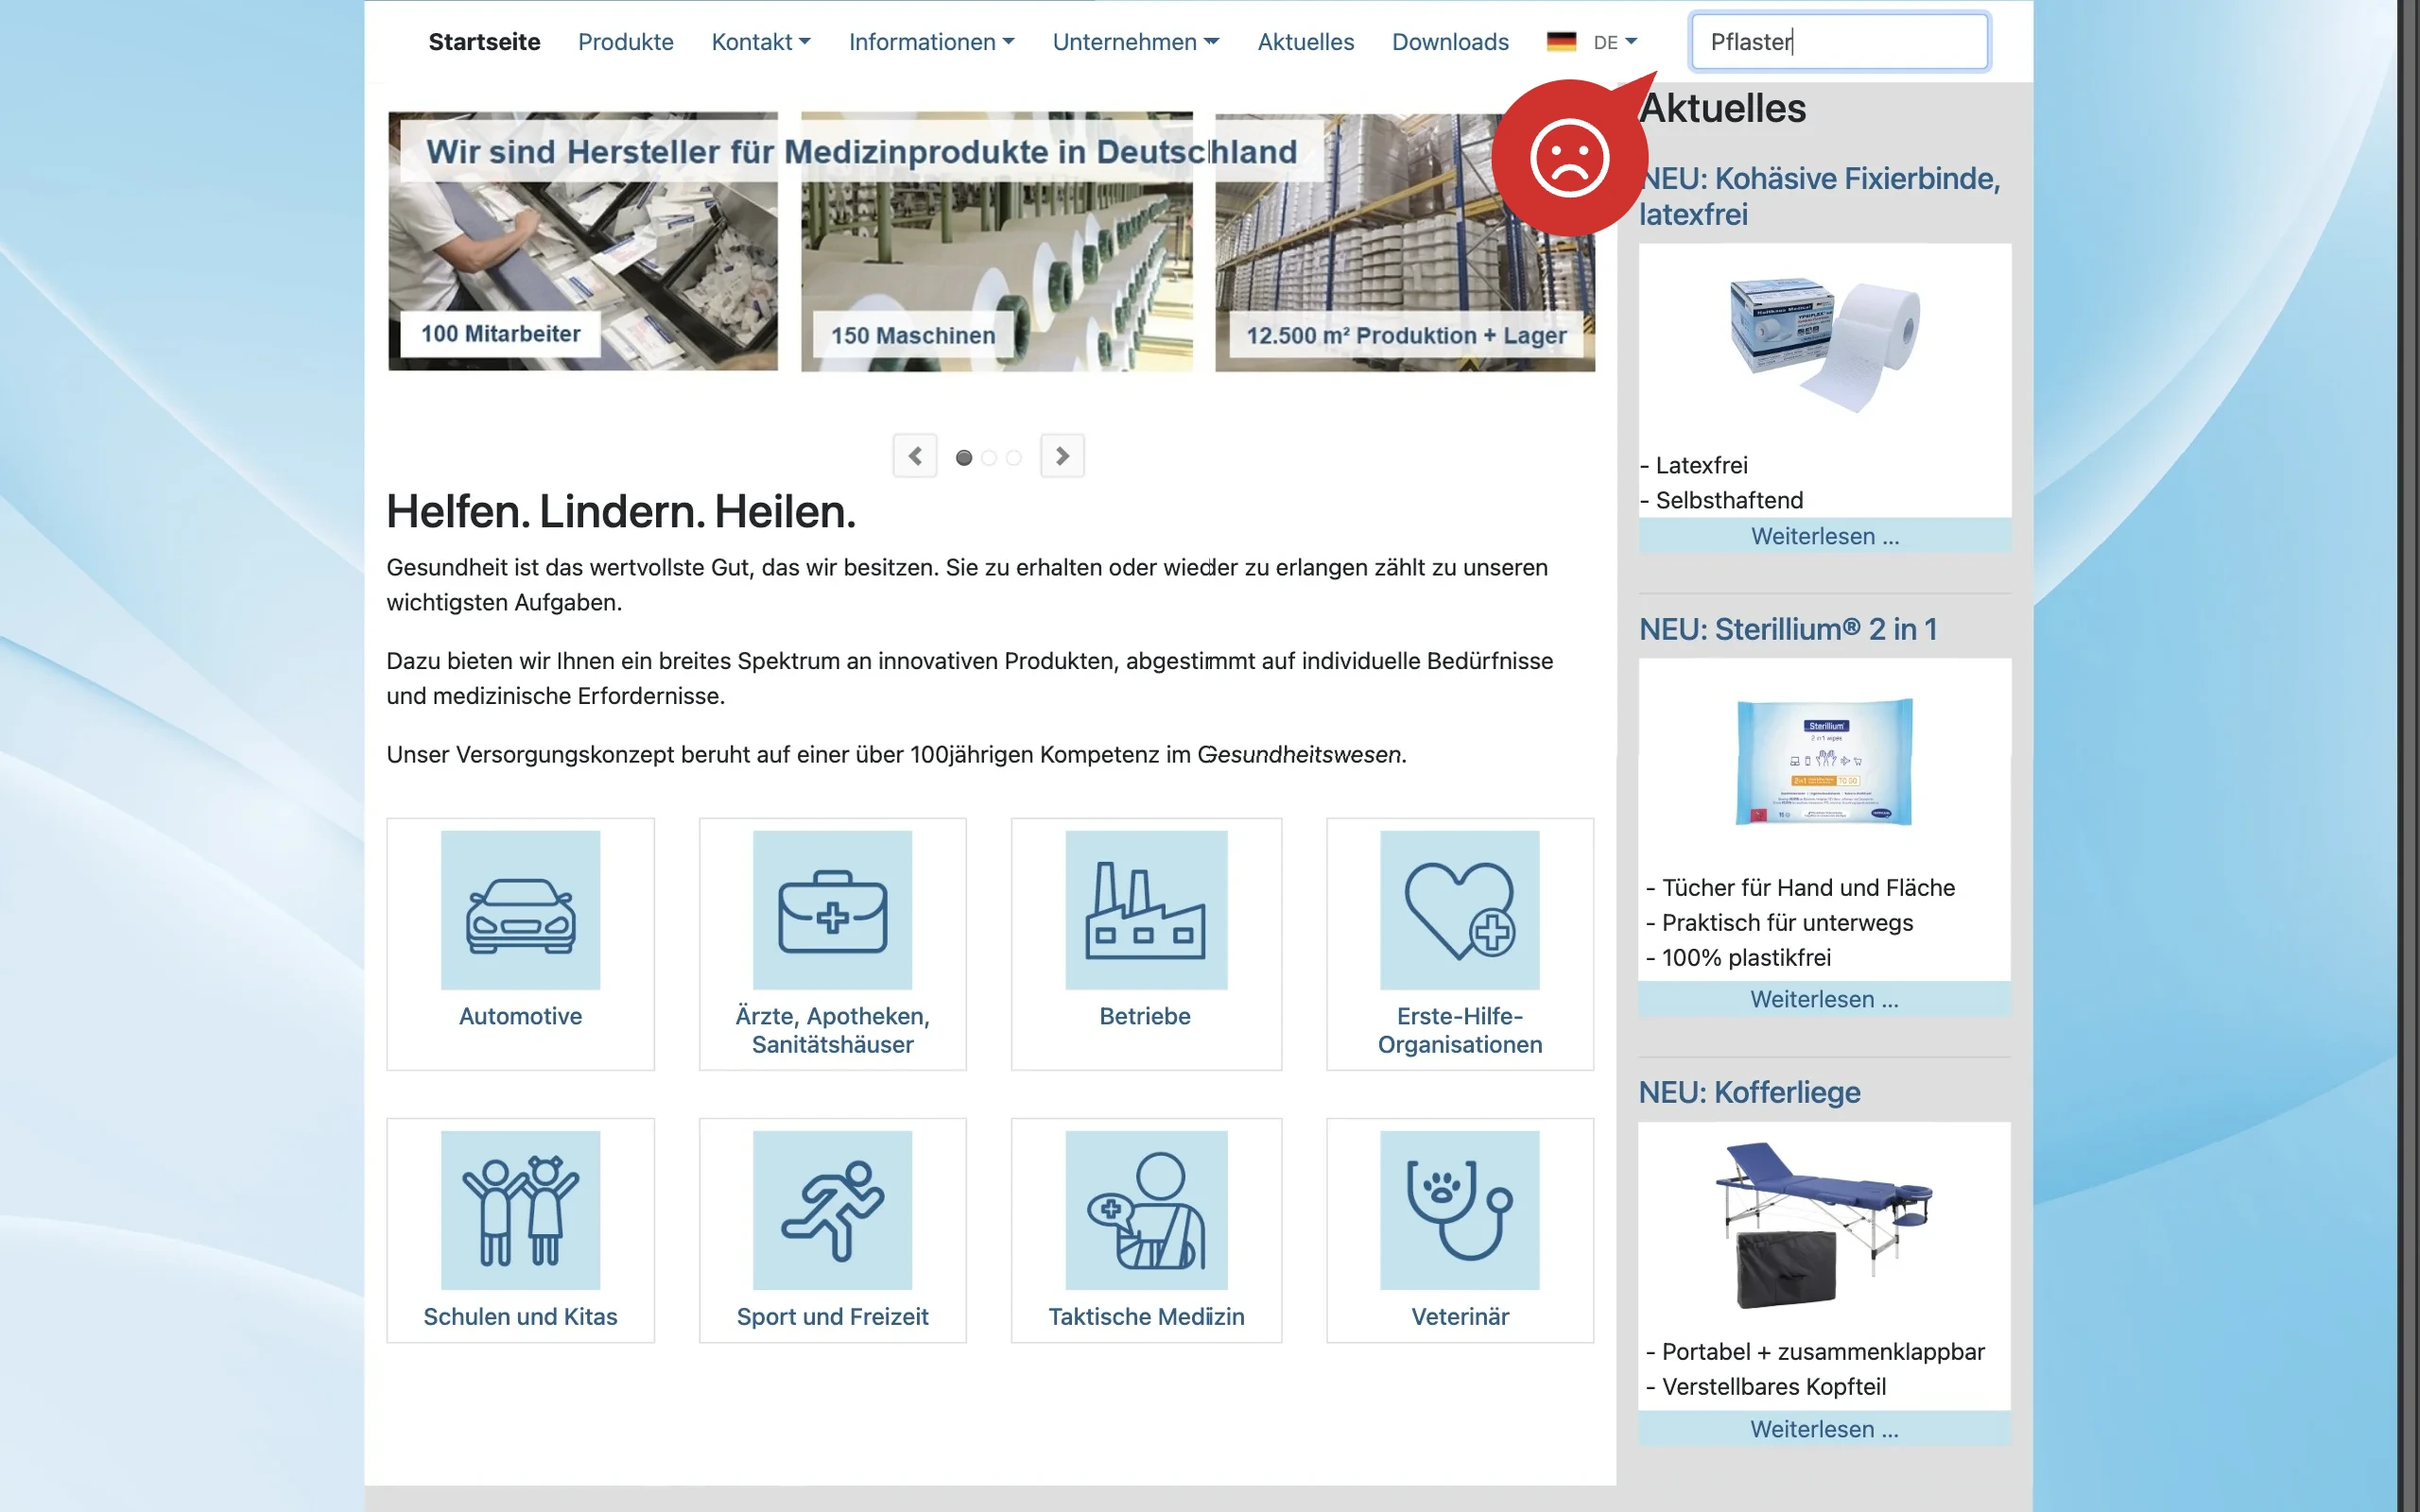Open the Downloads menu item

point(1450,42)
